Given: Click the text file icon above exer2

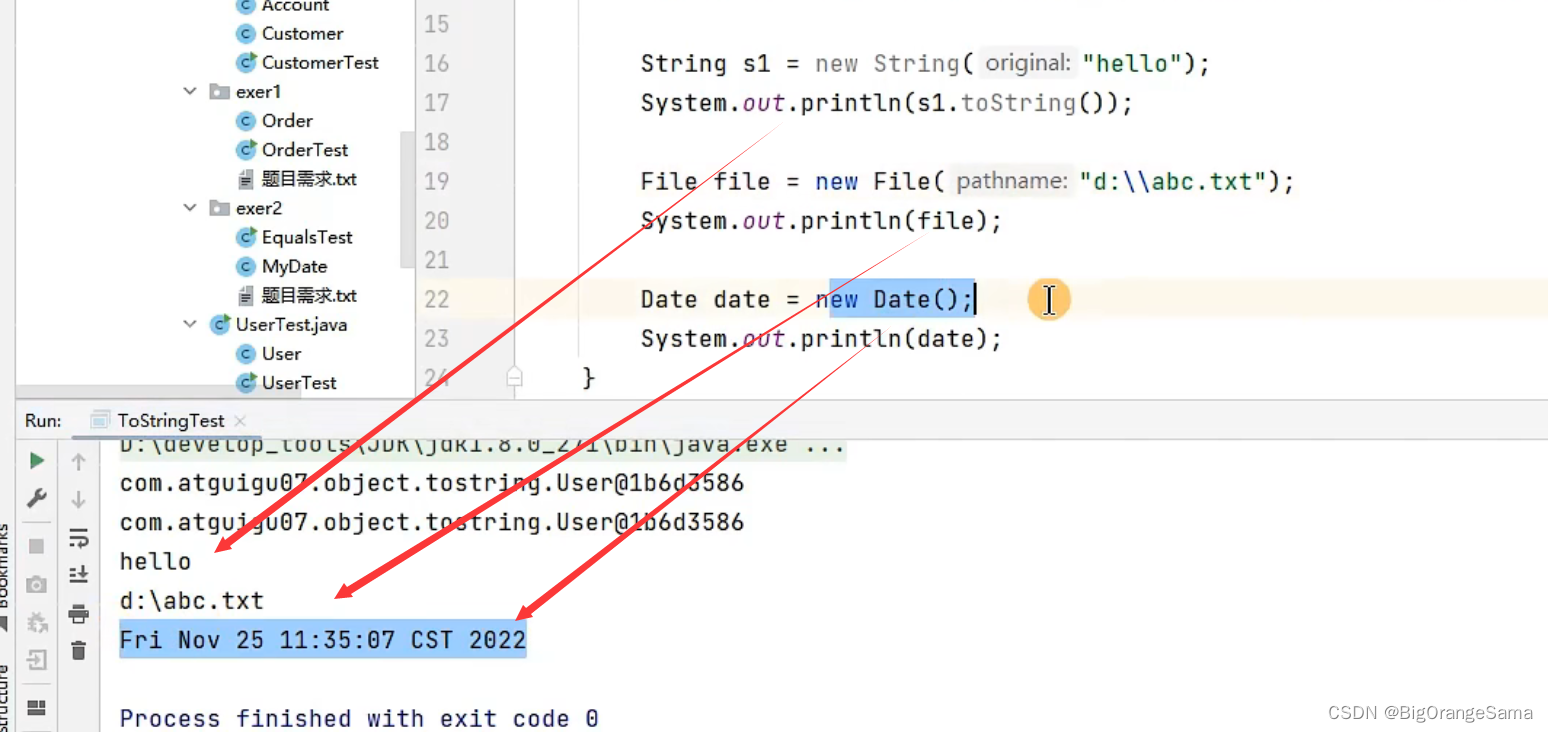Looking at the screenshot, I should point(246,179).
